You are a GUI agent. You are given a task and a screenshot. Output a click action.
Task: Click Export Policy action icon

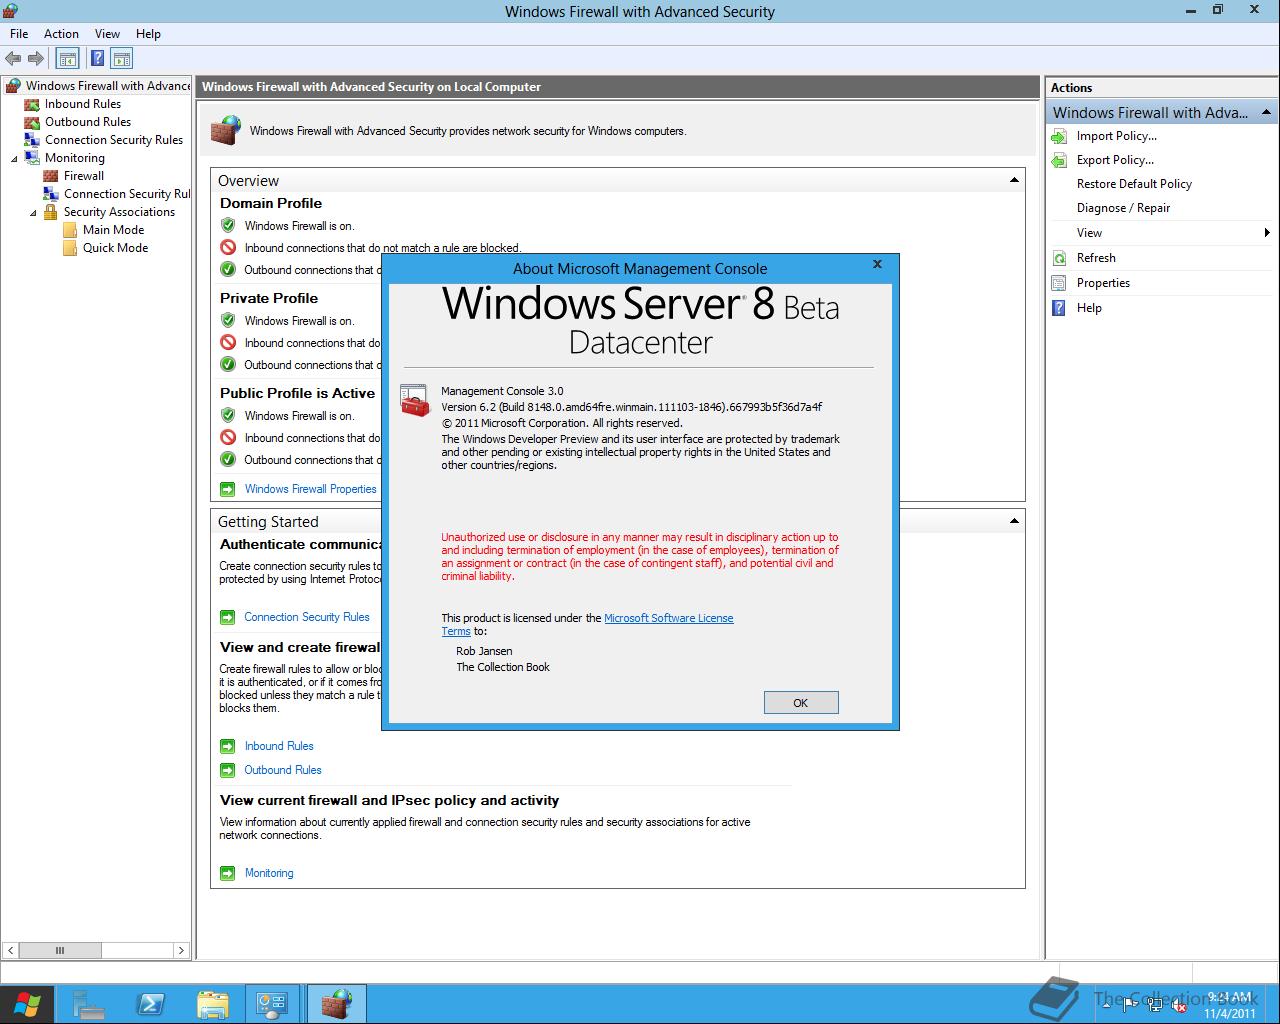(1060, 160)
